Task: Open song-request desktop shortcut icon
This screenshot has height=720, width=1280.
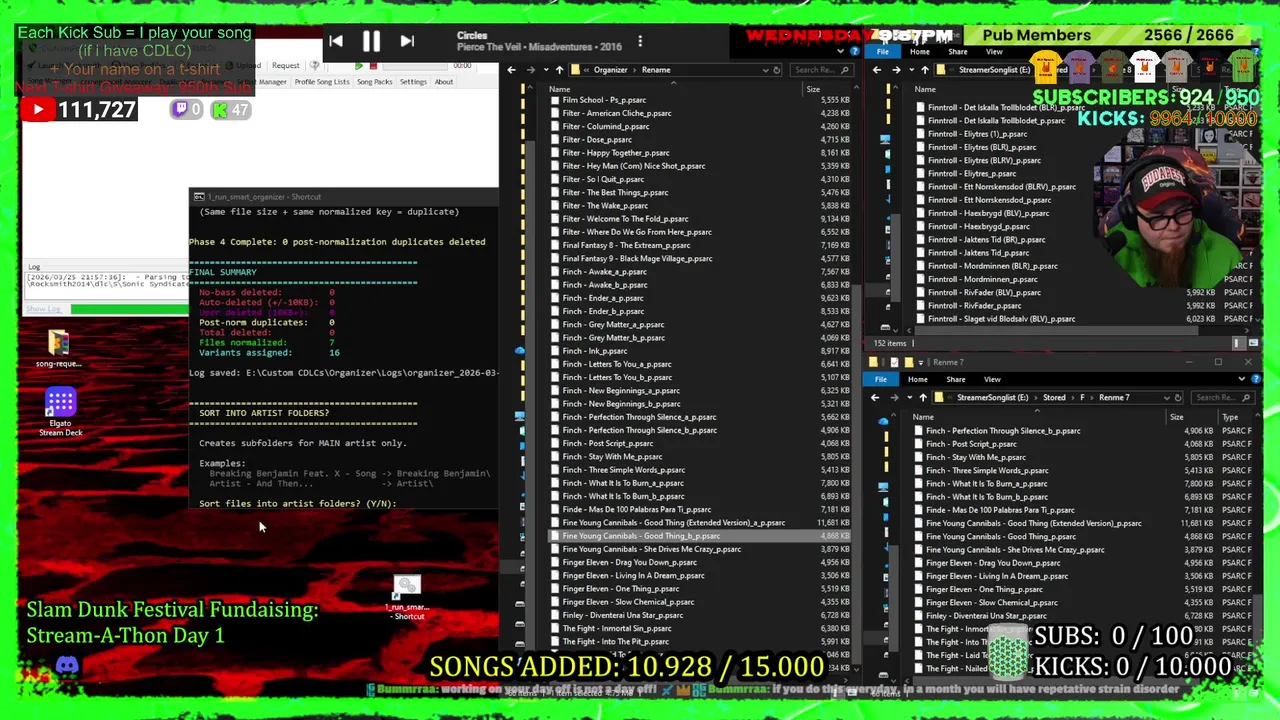Action: pyautogui.click(x=59, y=349)
